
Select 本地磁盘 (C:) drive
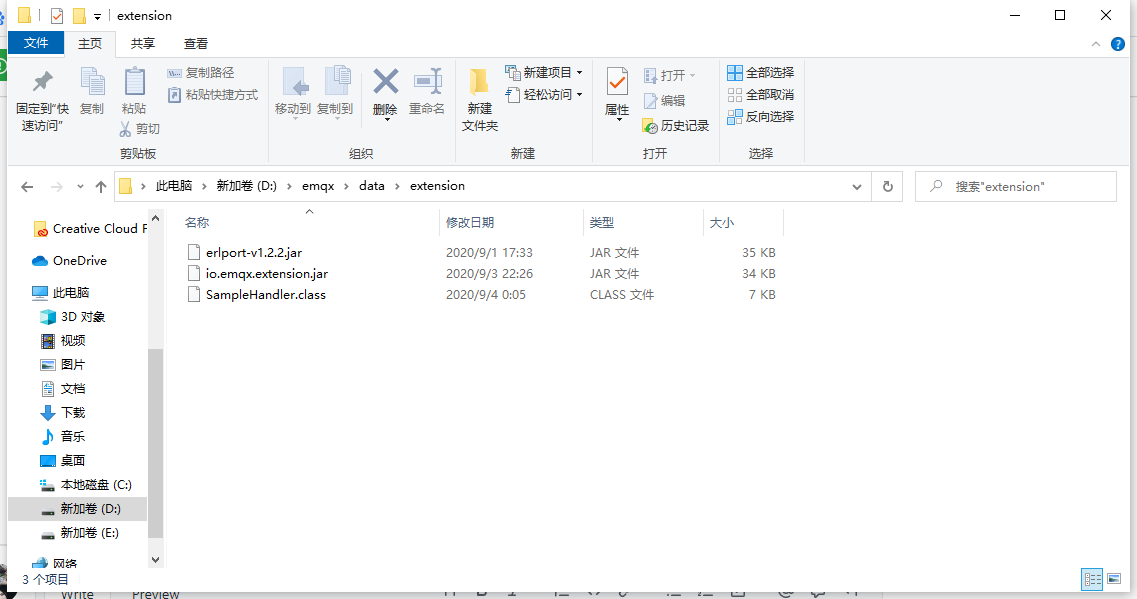(x=86, y=484)
